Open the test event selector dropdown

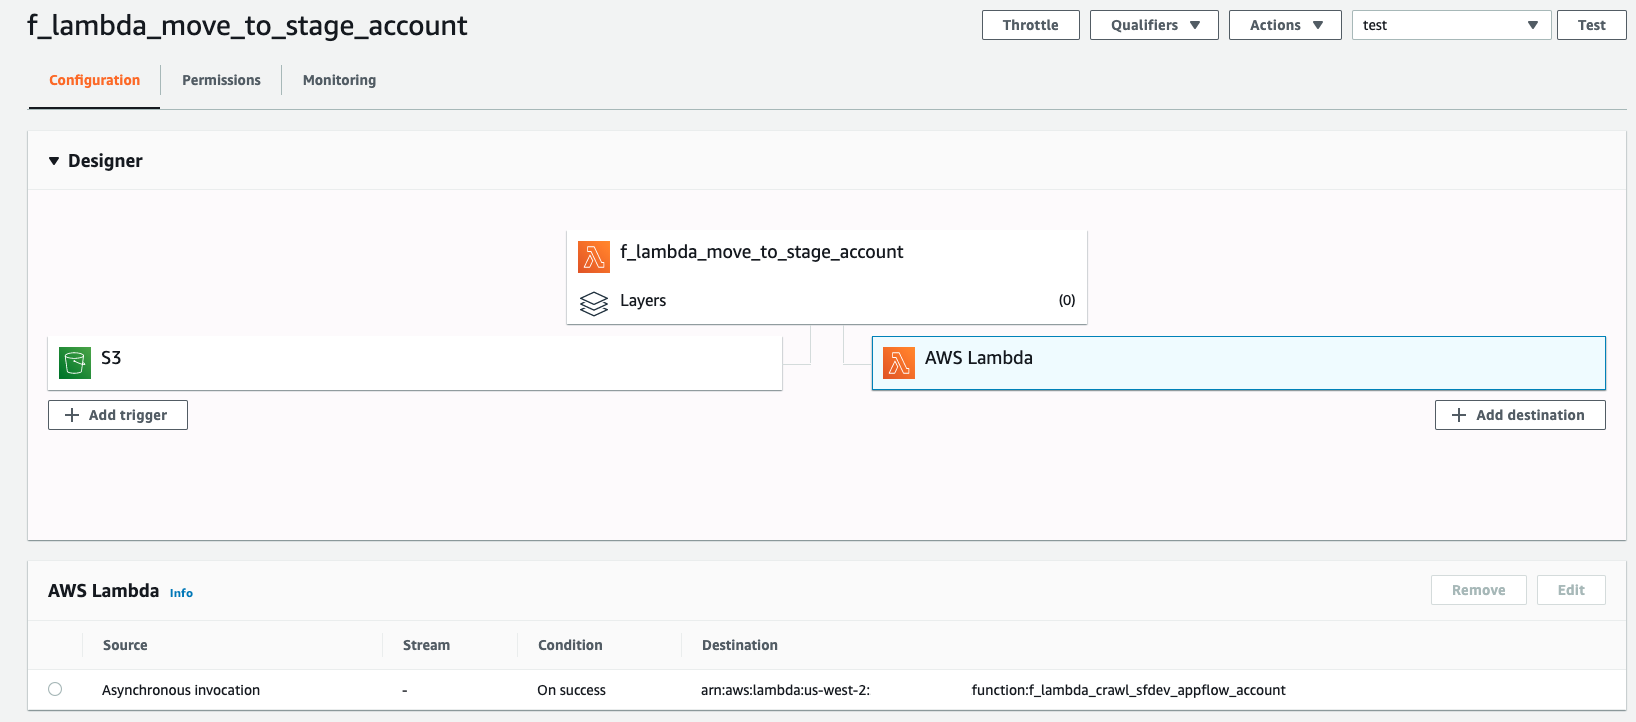(1452, 25)
